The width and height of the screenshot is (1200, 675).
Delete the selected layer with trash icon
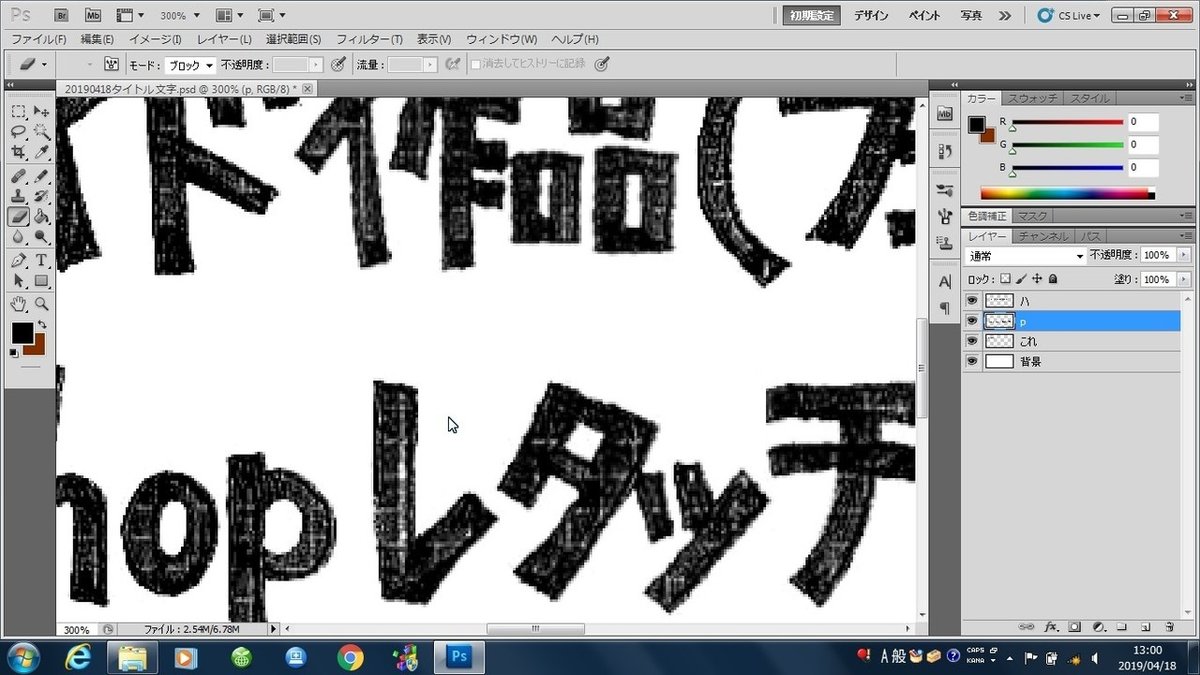[1169, 627]
